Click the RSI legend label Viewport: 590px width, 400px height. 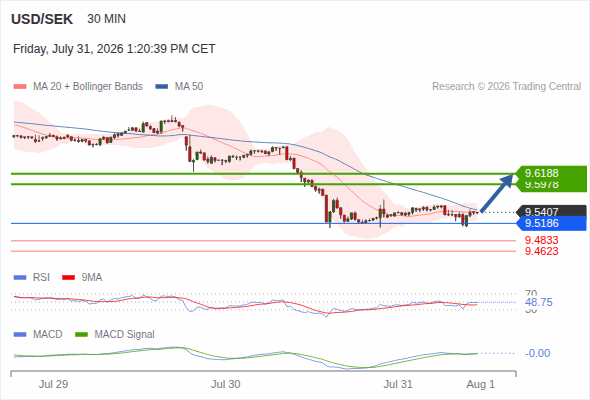click(x=41, y=278)
